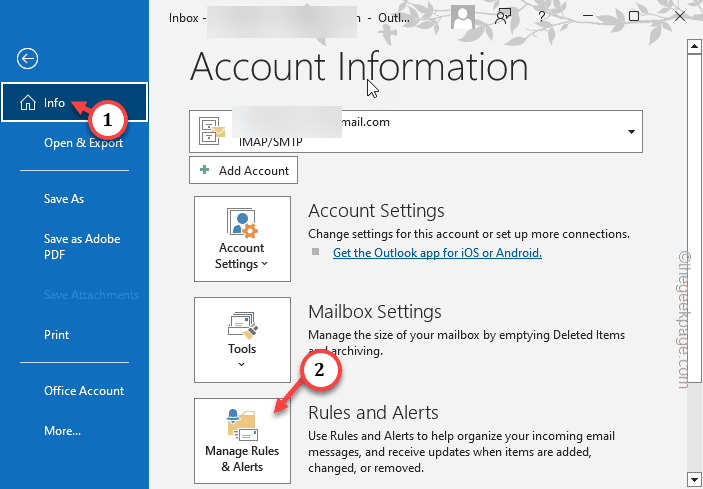Click the Rules and Alerts heading

[373, 413]
